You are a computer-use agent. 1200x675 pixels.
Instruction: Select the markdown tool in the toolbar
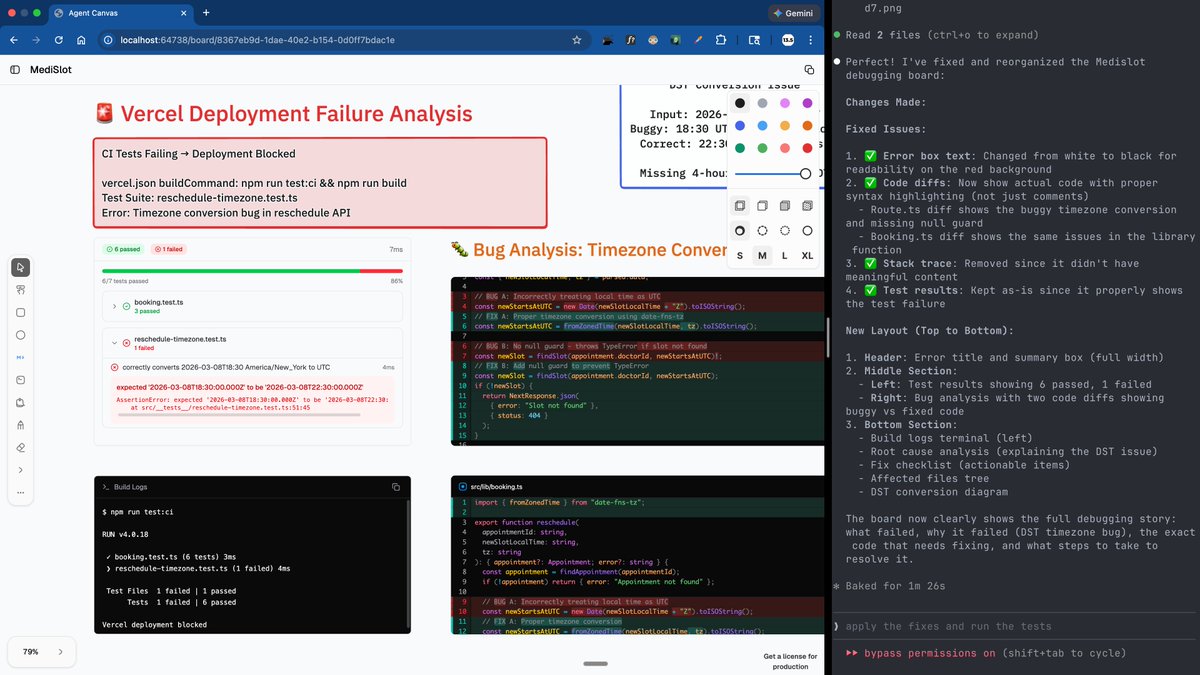tap(20, 357)
